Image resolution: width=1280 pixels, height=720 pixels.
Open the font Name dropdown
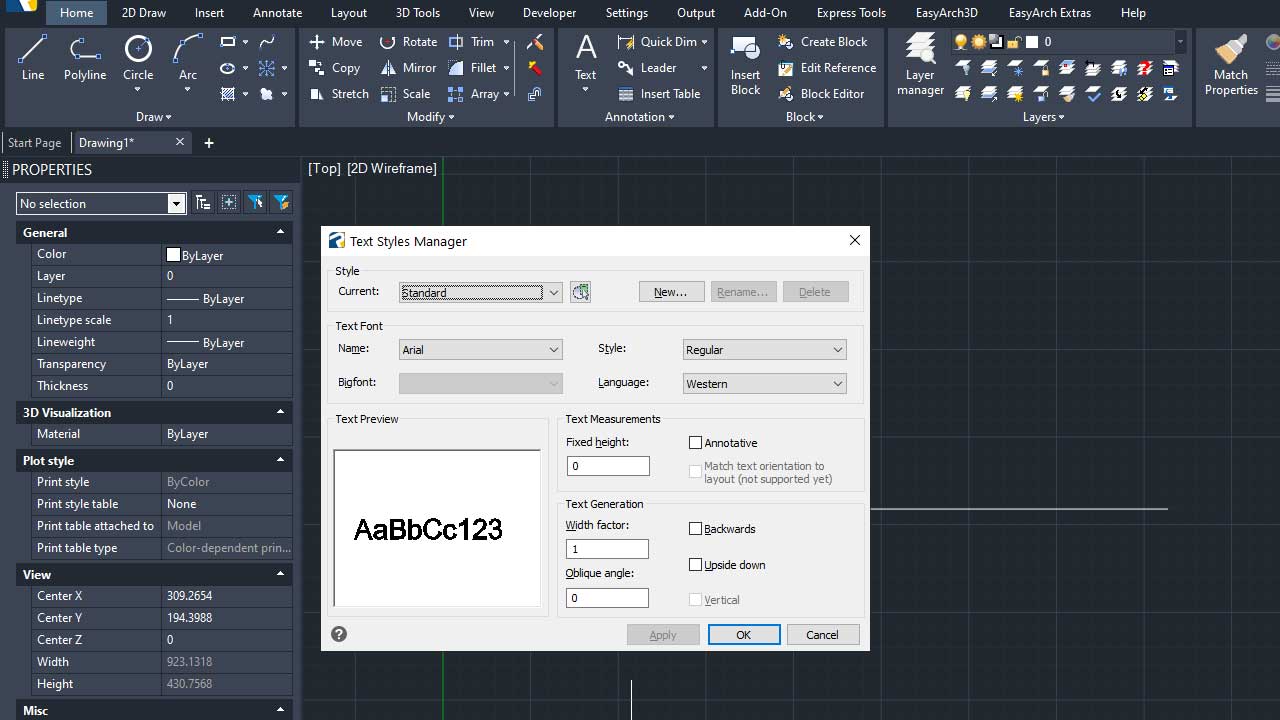point(480,350)
